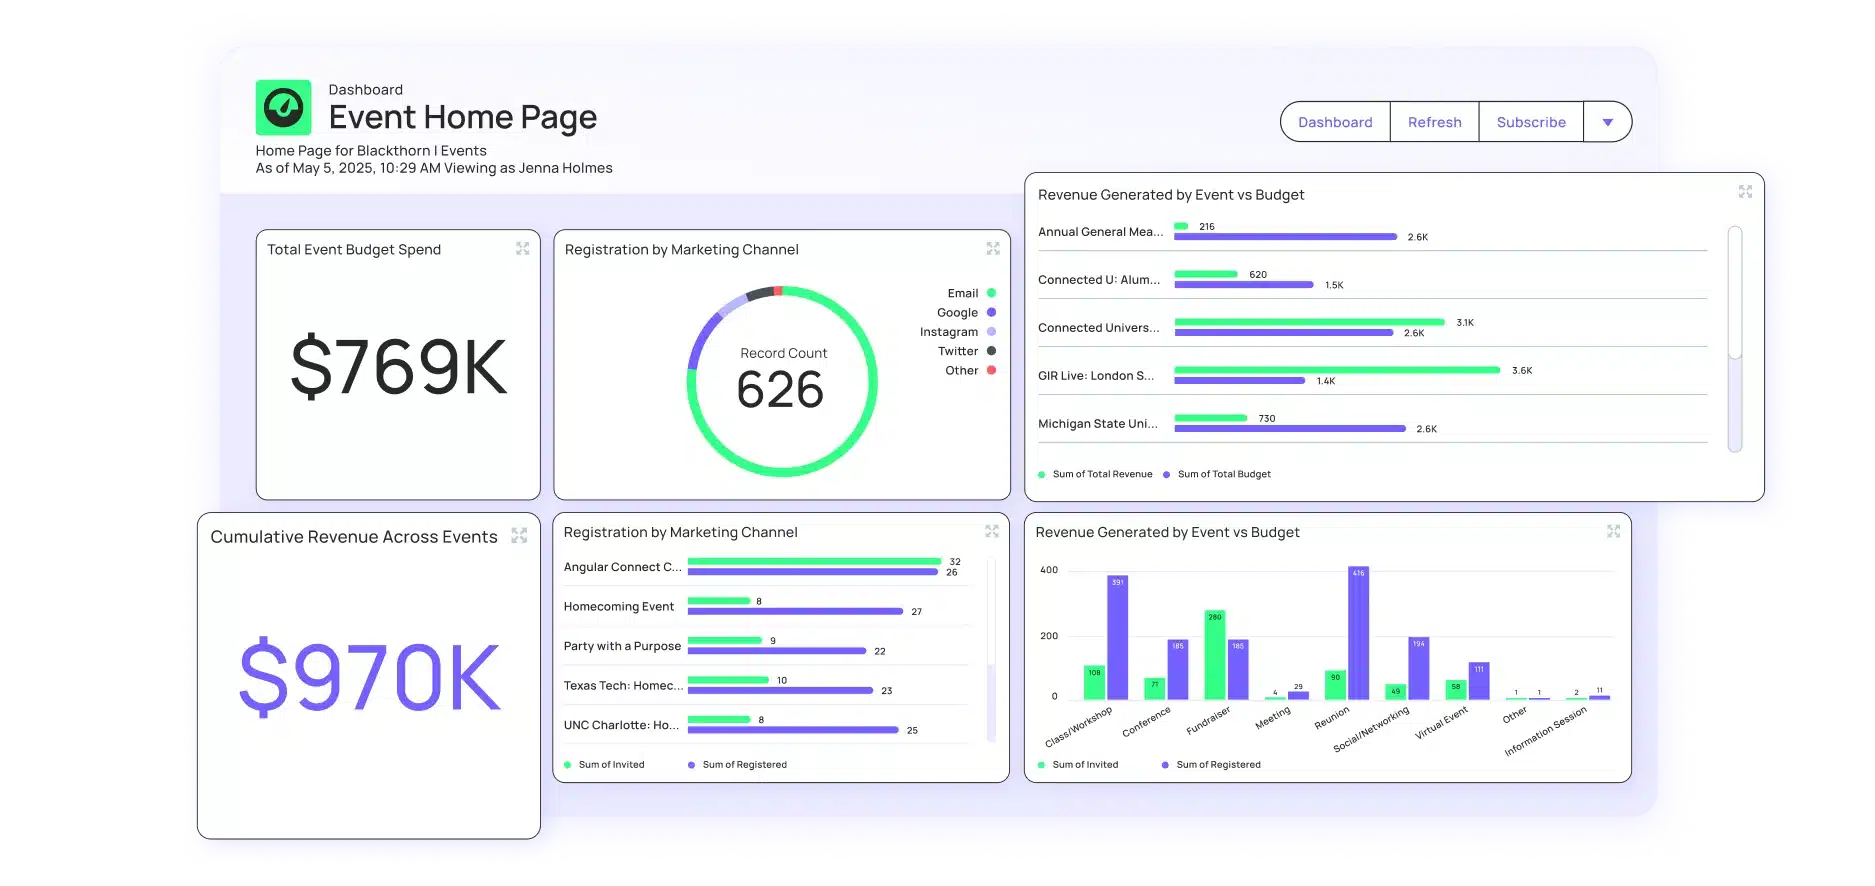Select the GIR Live: London revenue bar
The height and width of the screenshot is (886, 1875).
click(x=1337, y=370)
